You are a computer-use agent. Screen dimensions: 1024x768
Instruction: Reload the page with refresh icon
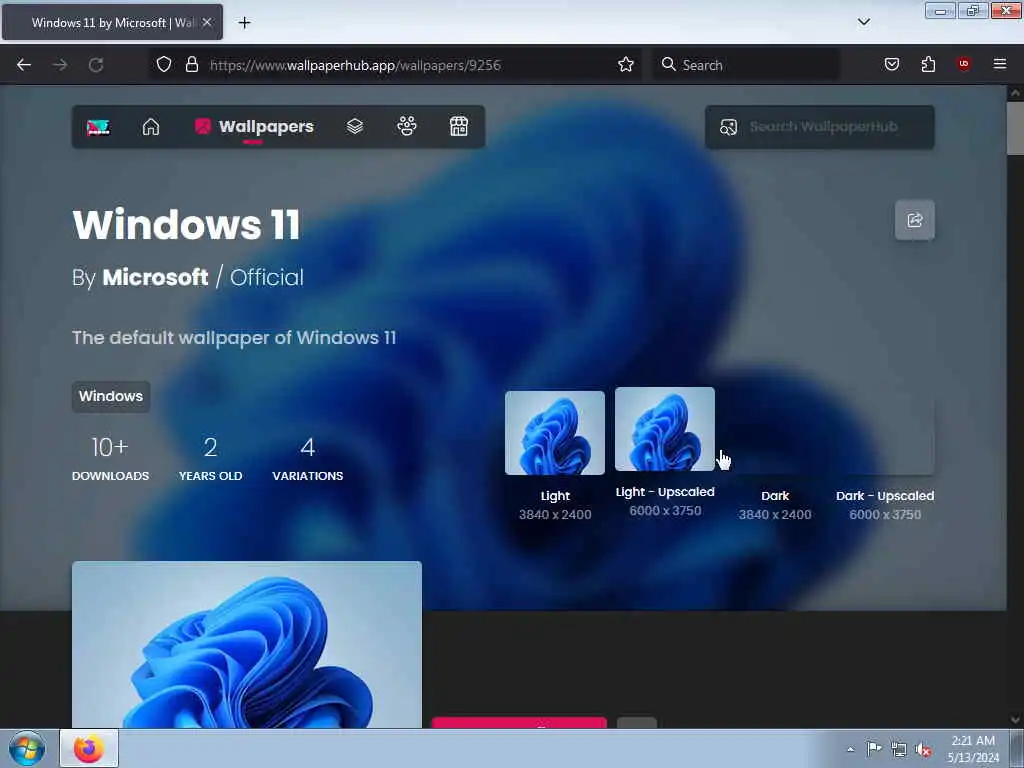(96, 65)
